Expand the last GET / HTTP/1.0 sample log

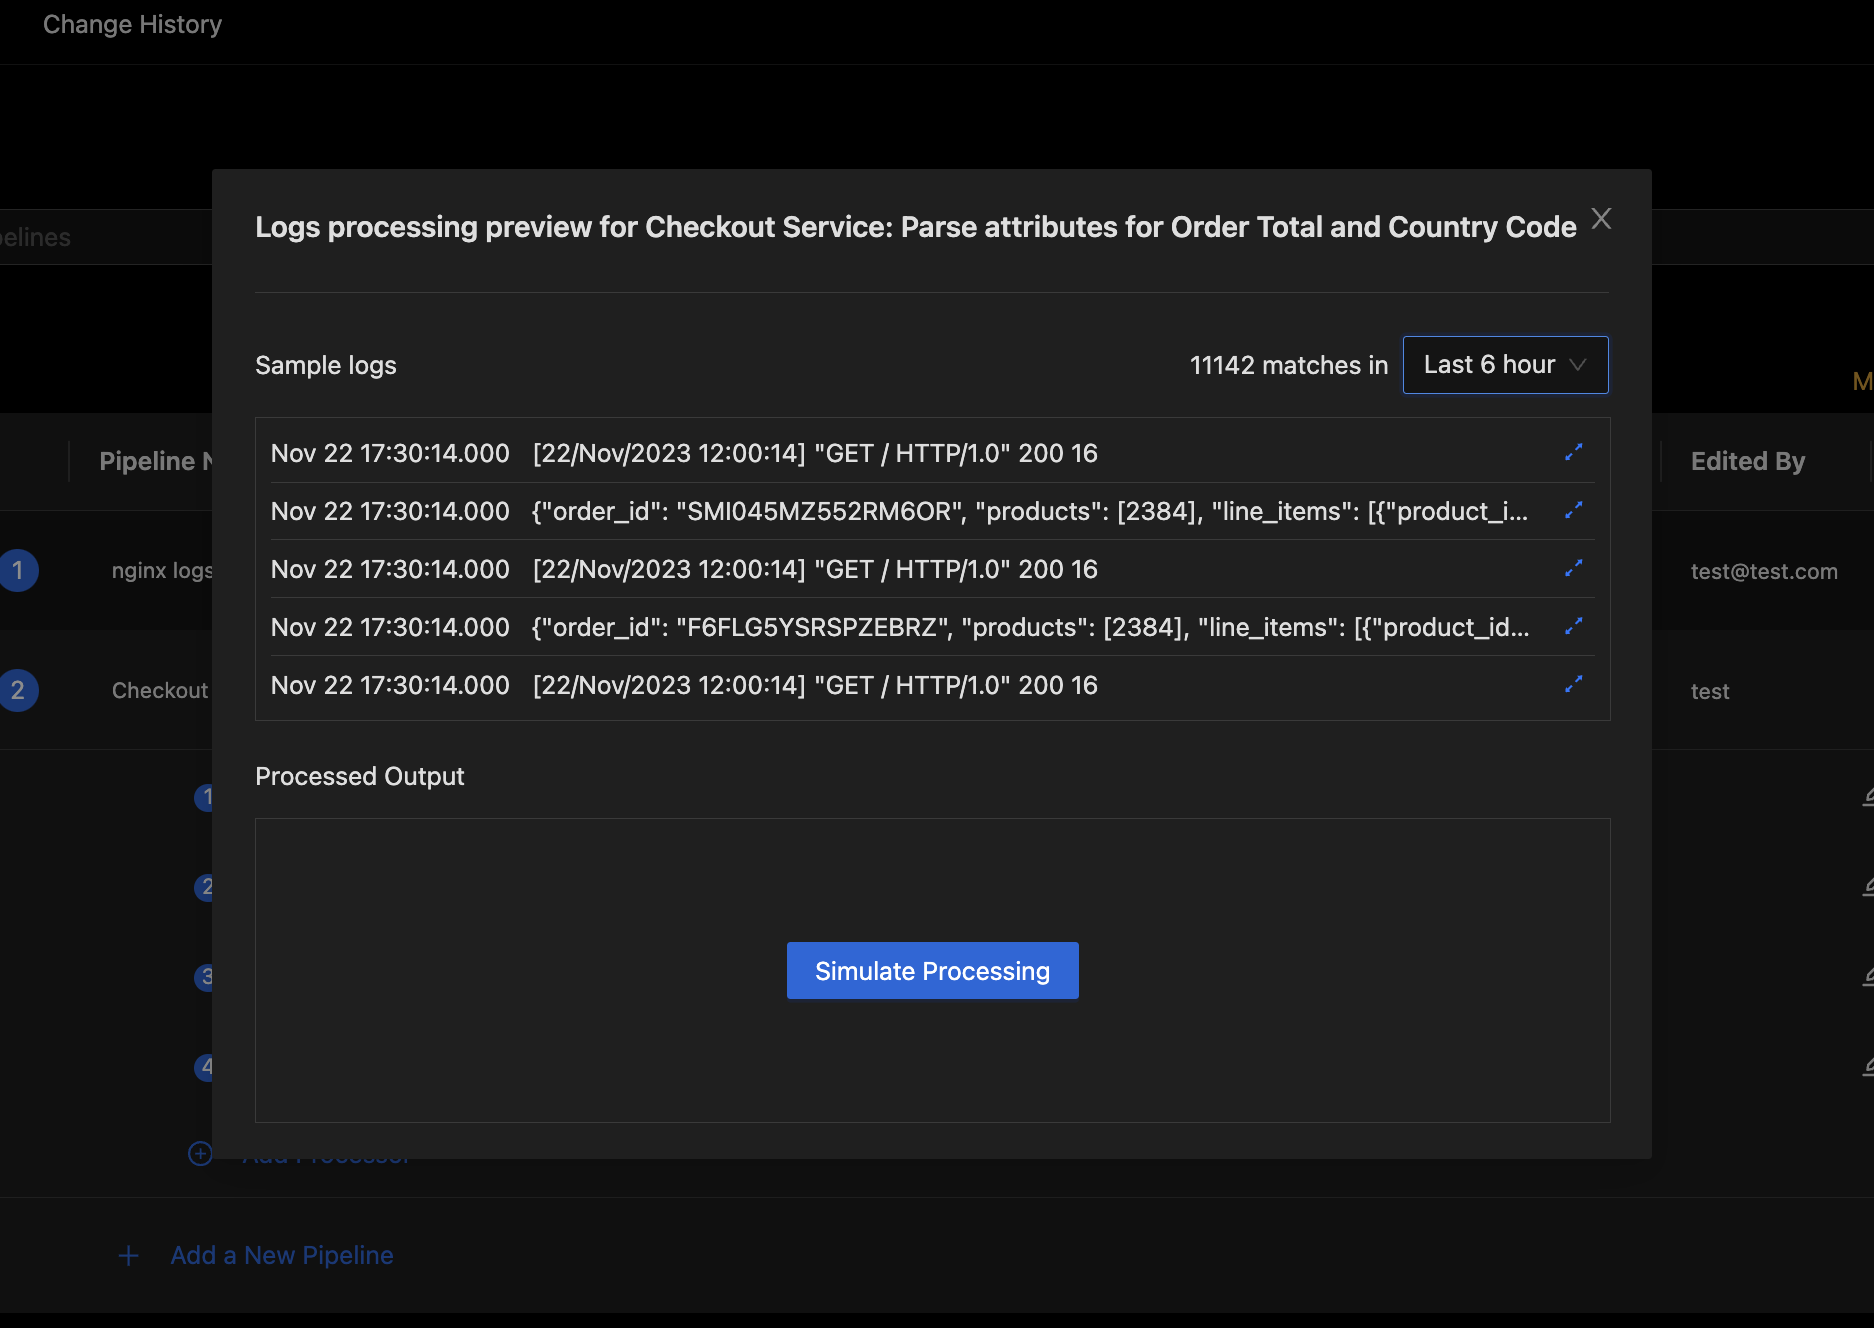click(1573, 685)
